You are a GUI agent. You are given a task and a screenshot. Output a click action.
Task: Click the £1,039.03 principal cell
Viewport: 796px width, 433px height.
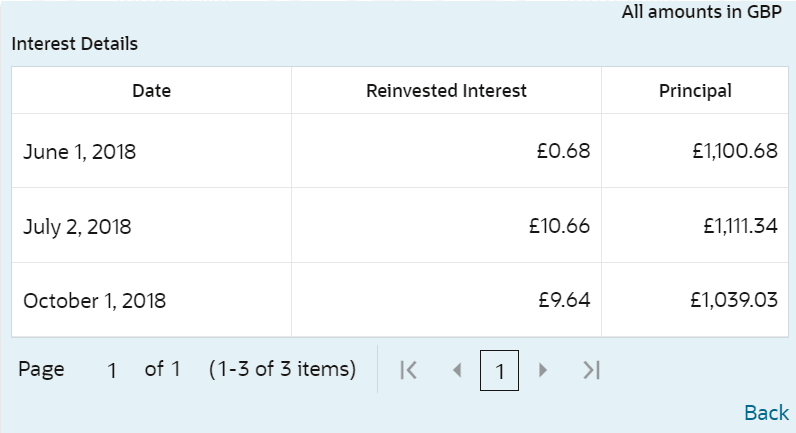point(734,300)
